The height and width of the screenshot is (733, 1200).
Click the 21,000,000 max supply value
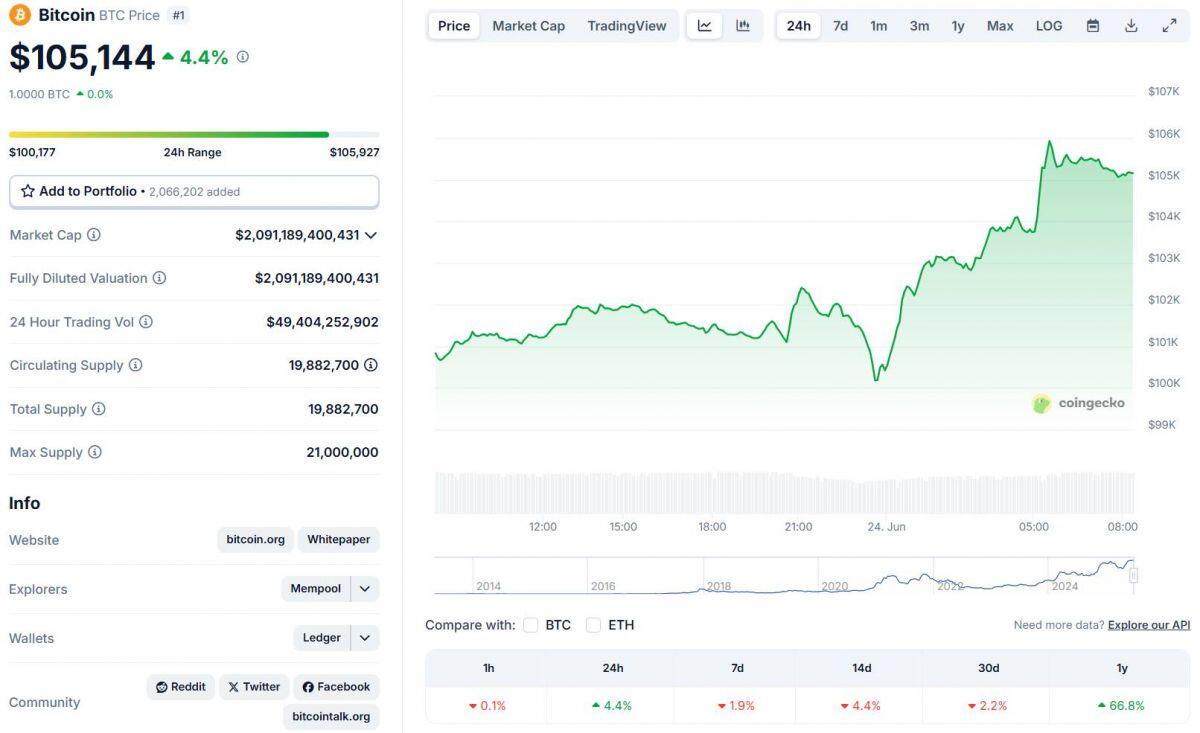[342, 452]
